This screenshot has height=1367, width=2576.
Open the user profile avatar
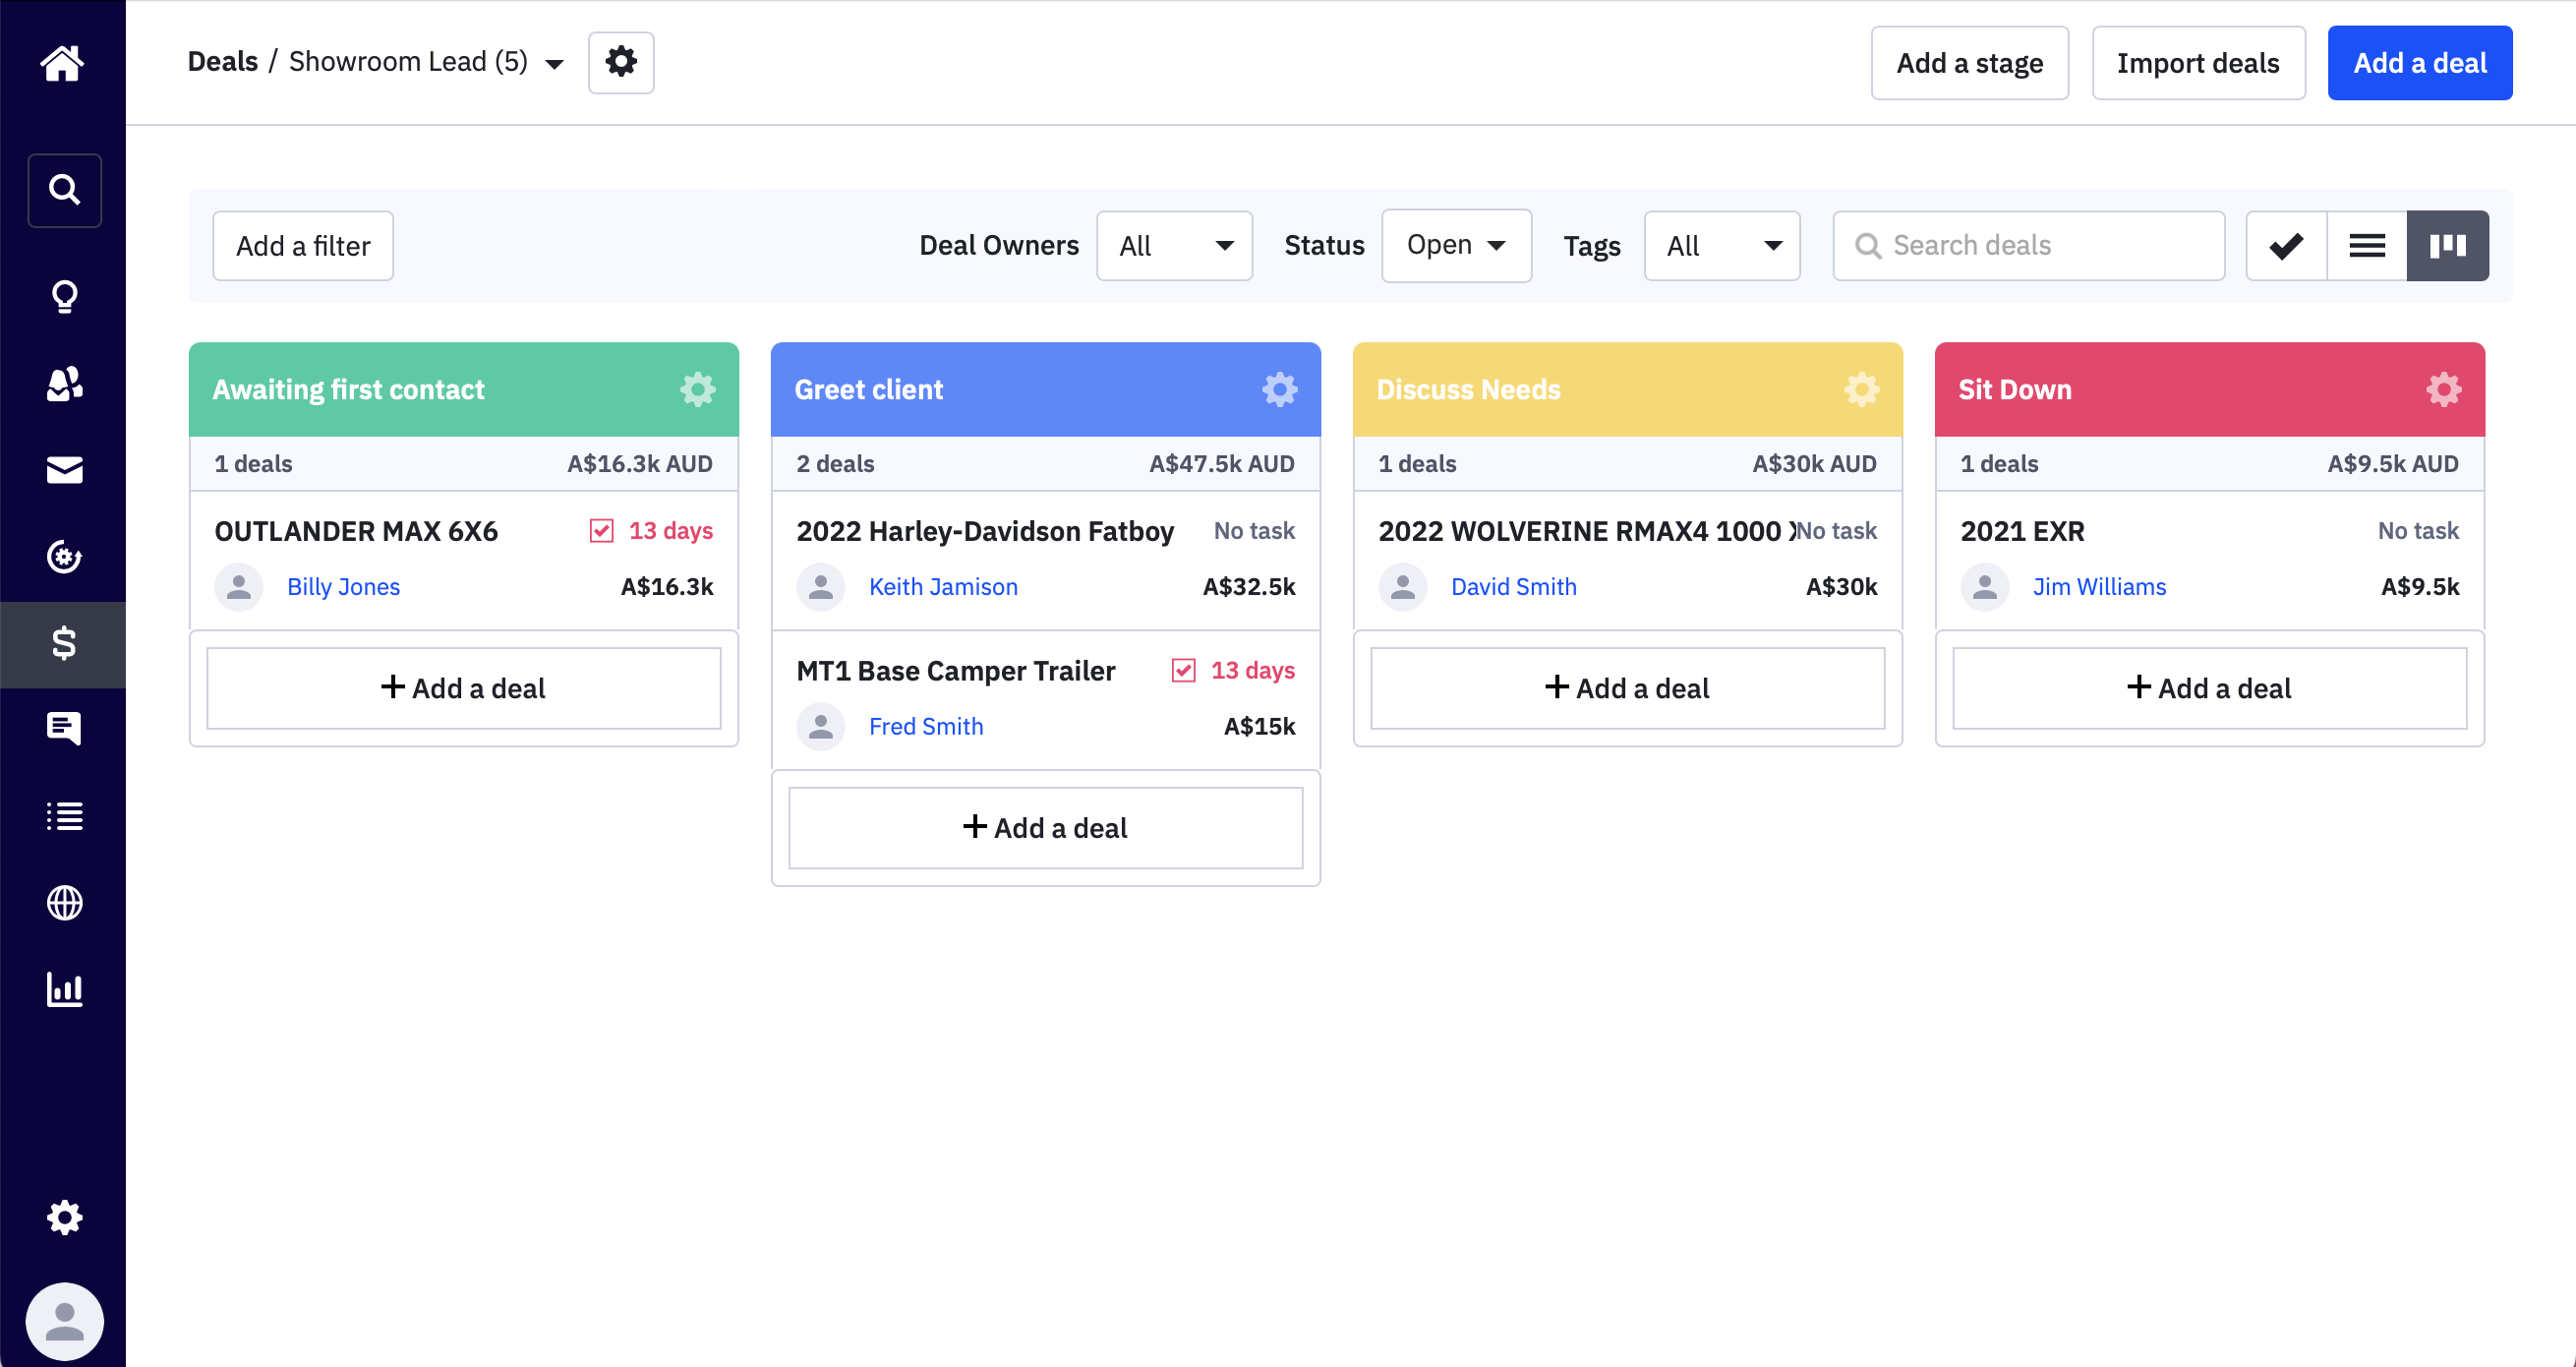64,1322
